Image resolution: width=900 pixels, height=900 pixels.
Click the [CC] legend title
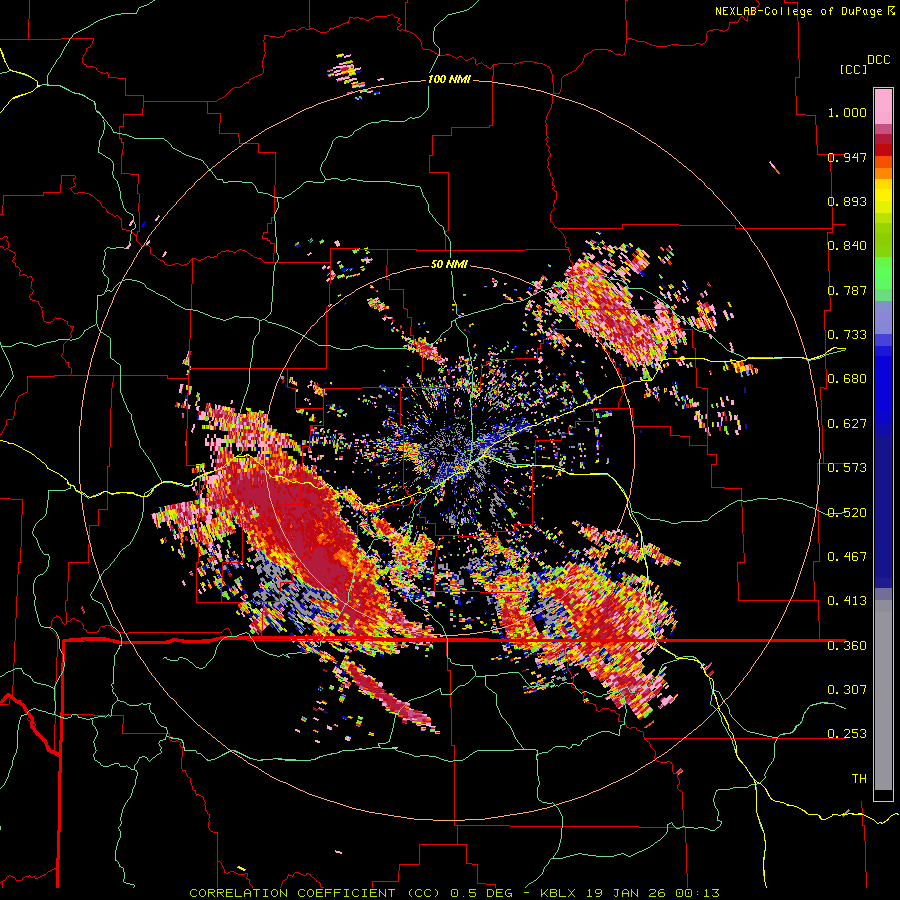pos(853,69)
